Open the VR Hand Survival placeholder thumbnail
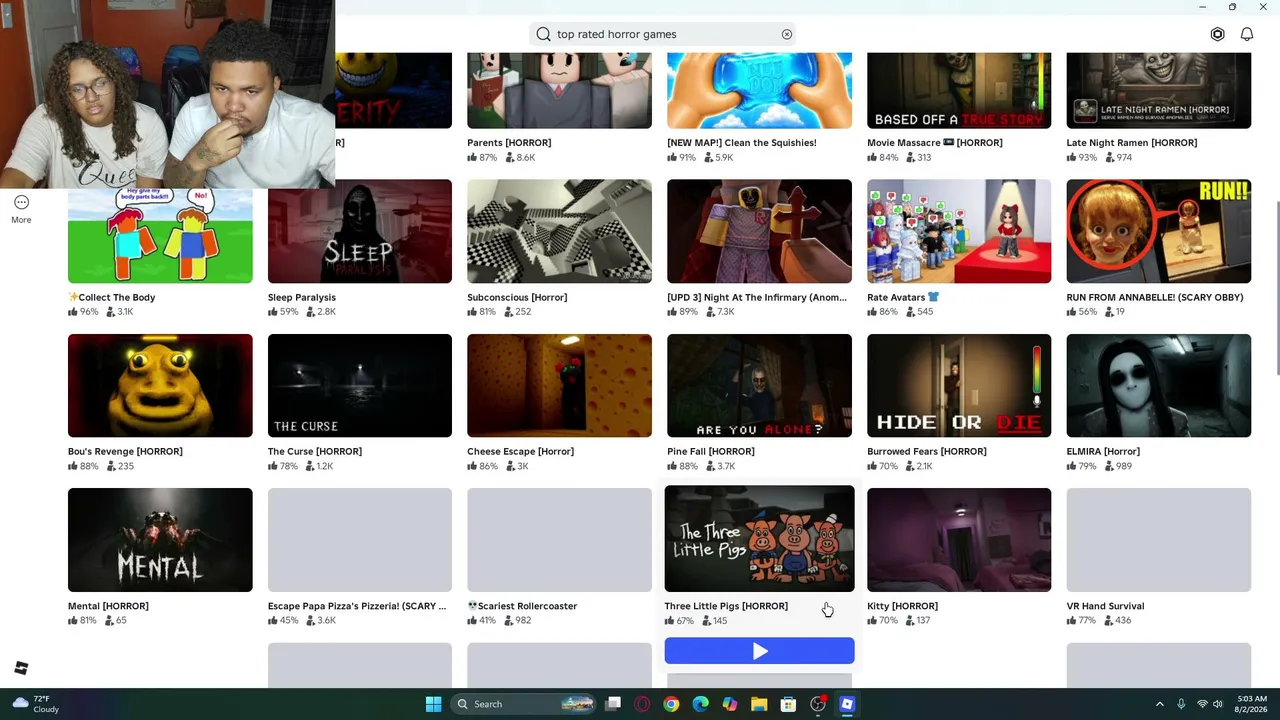This screenshot has width=1280, height=720. pos(1158,540)
